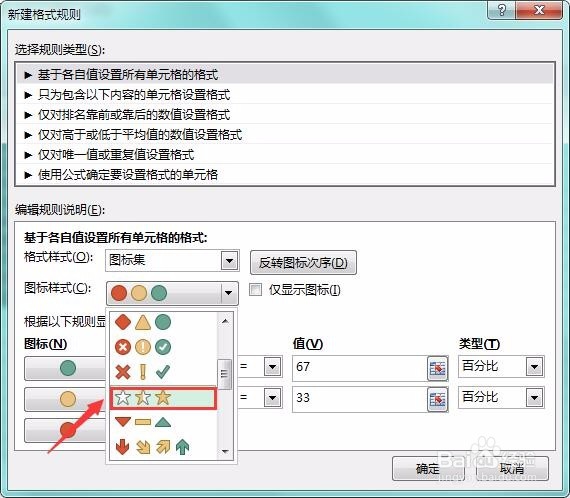This screenshot has width=570, height=498.
Task: Cancel with the 取消 button
Action: pos(512,469)
